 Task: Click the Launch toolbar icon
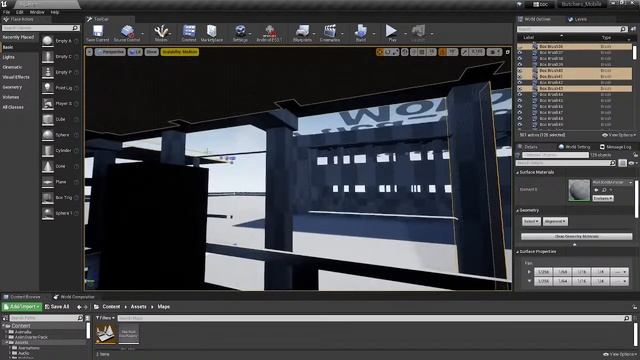point(418,31)
